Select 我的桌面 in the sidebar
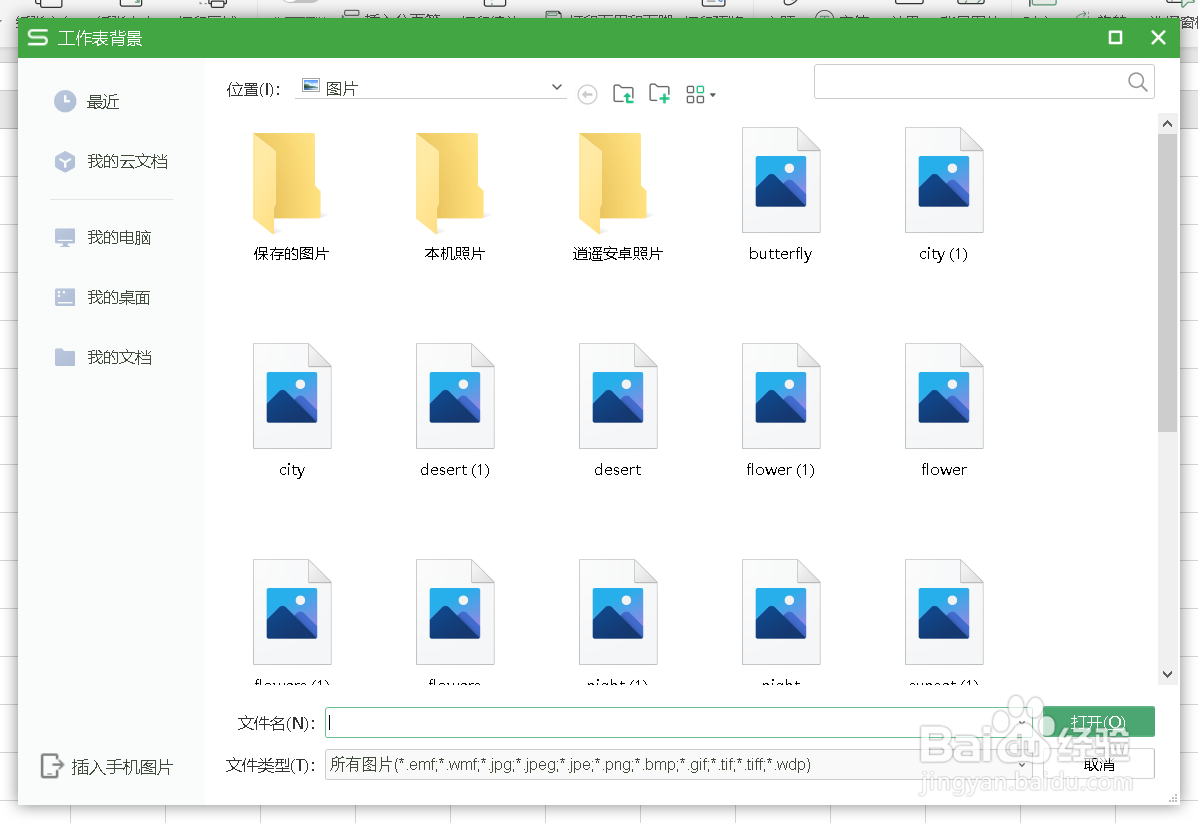Image resolution: width=1198 pixels, height=823 pixels. coord(102,297)
